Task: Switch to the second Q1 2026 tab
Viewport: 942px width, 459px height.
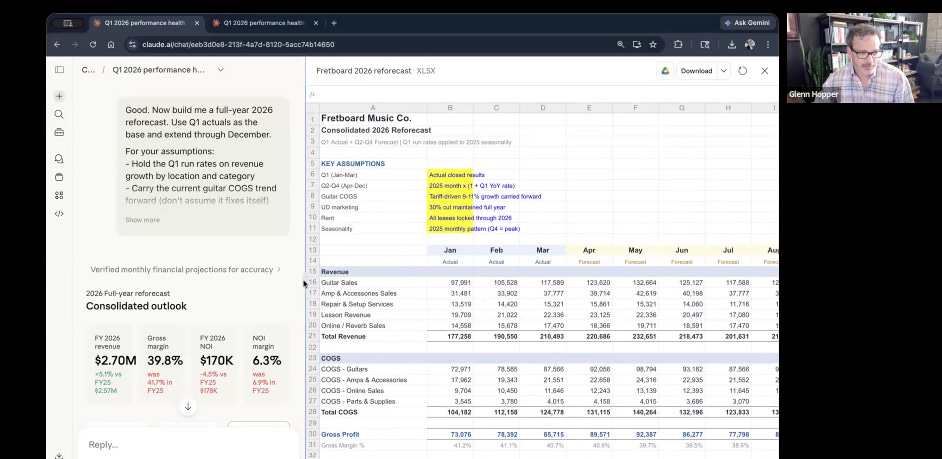Action: 264,23
